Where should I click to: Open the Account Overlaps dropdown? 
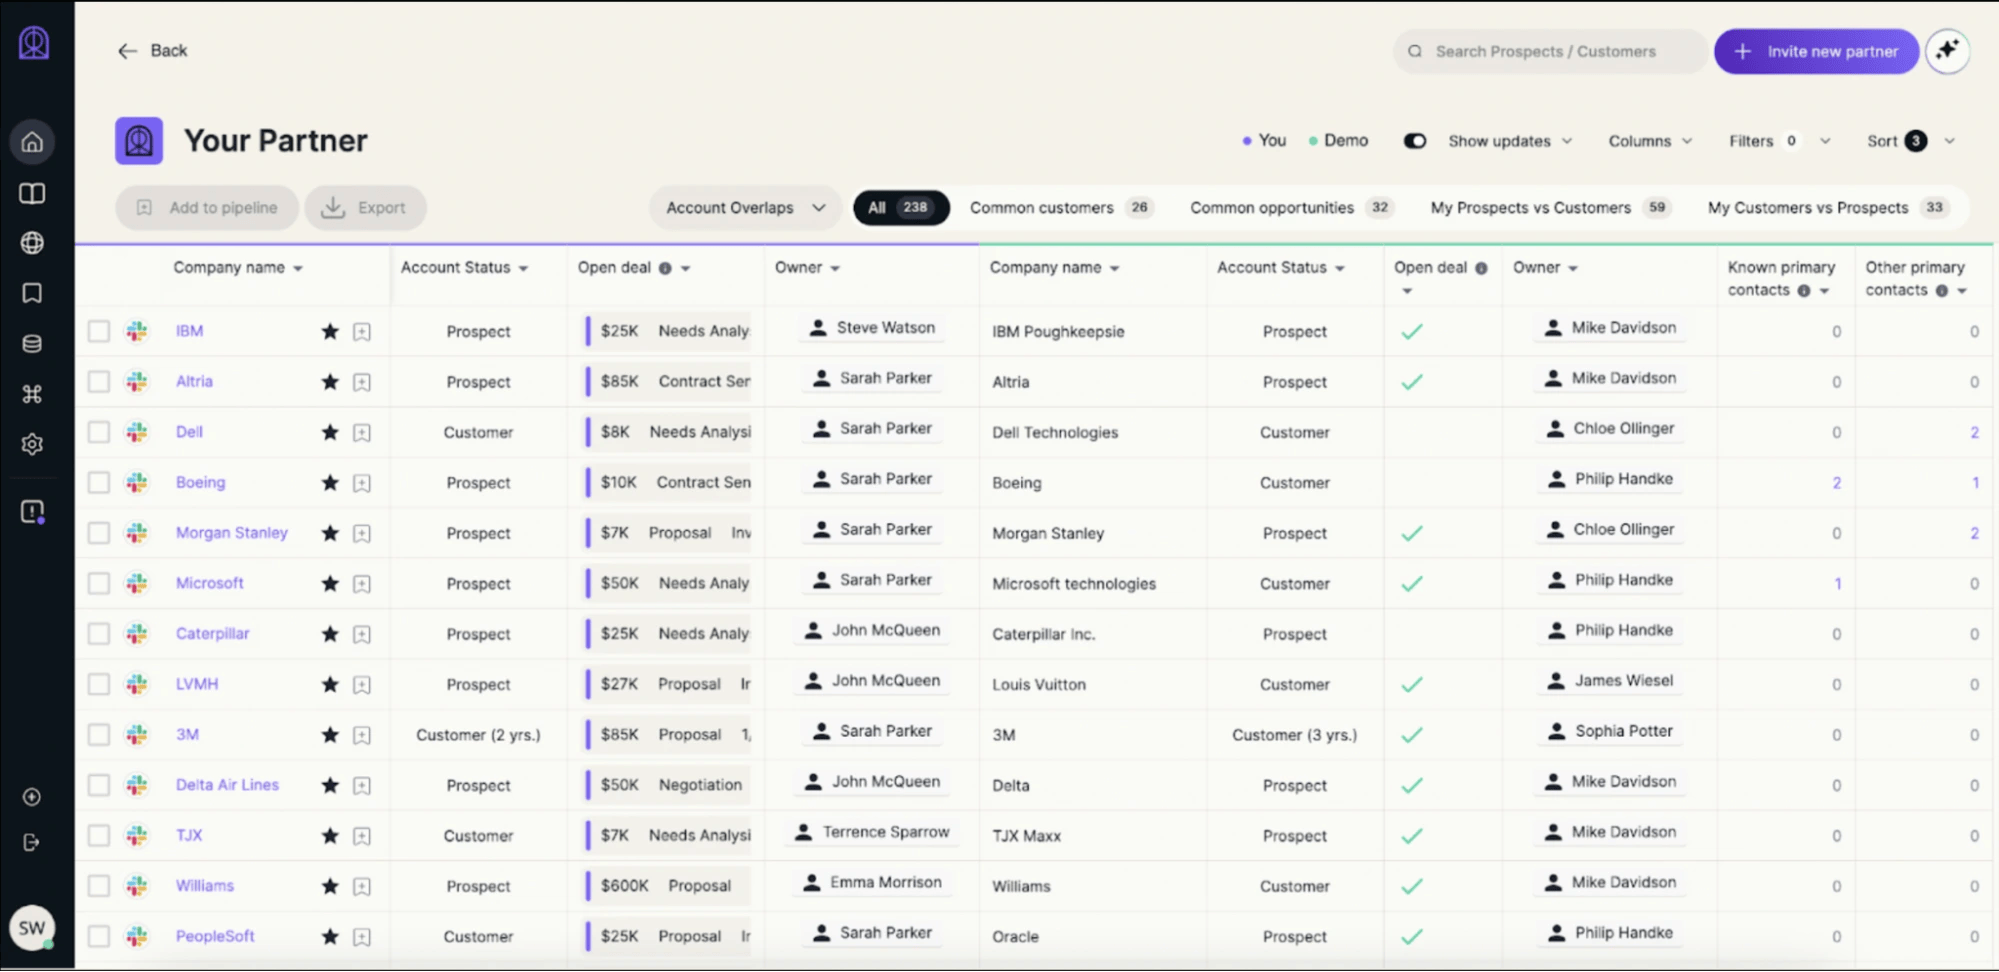tap(745, 208)
